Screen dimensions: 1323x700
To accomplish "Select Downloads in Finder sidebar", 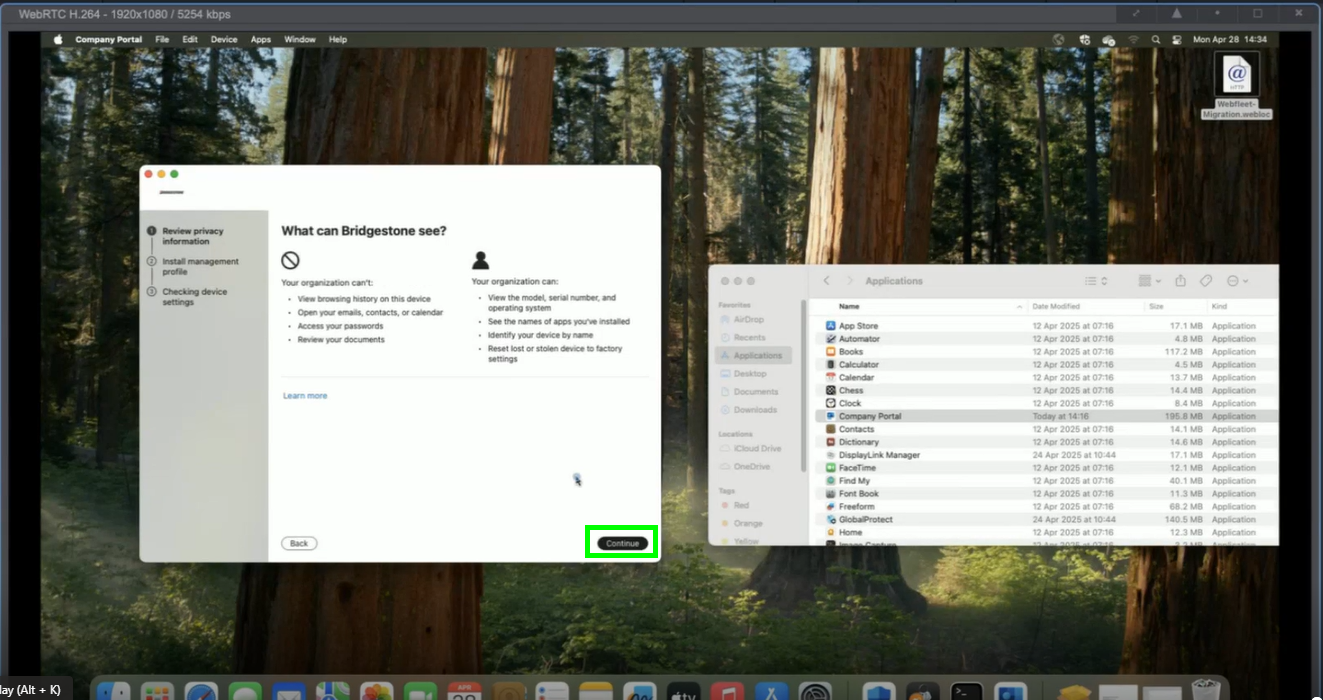I will [x=754, y=409].
